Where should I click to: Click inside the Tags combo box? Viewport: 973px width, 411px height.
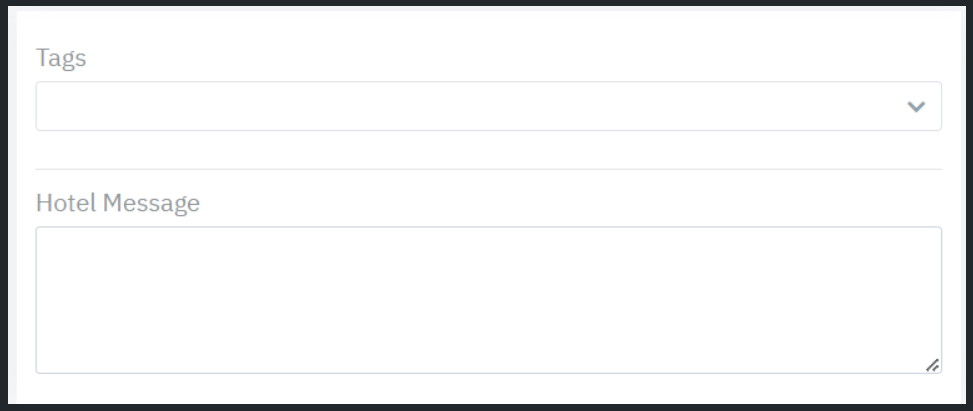pos(488,106)
